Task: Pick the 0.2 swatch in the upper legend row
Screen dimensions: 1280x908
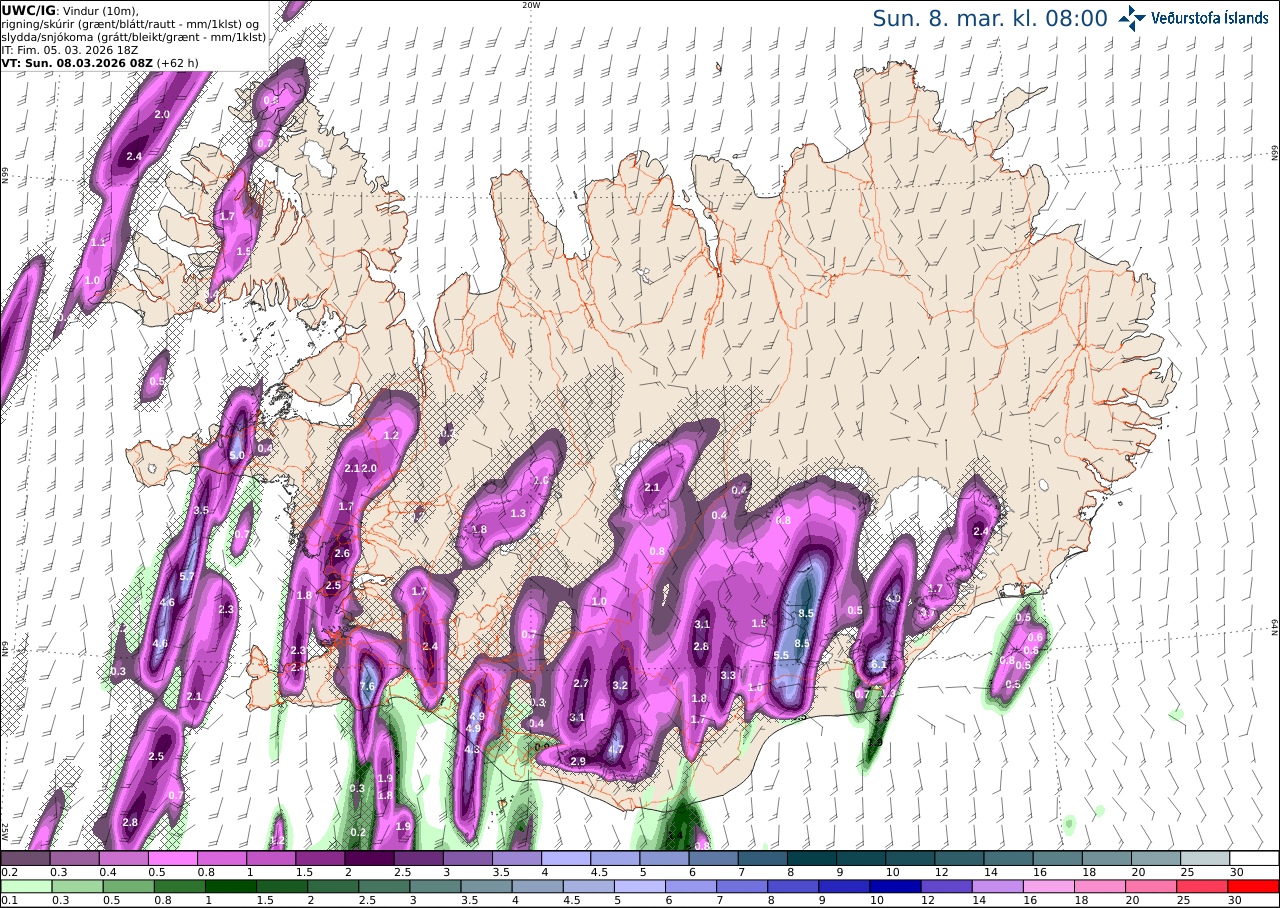Action: [25, 858]
